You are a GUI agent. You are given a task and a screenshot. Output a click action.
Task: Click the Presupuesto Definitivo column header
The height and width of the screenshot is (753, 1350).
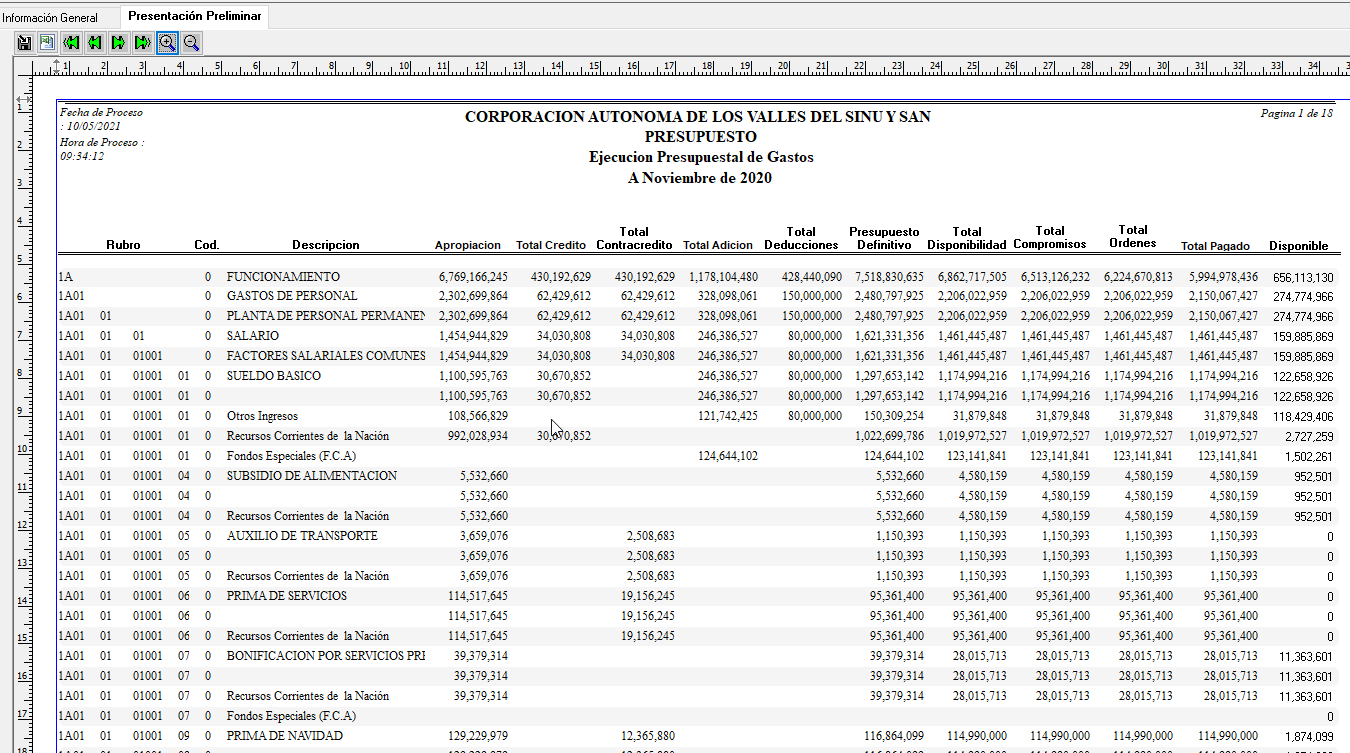pyautogui.click(x=884, y=238)
